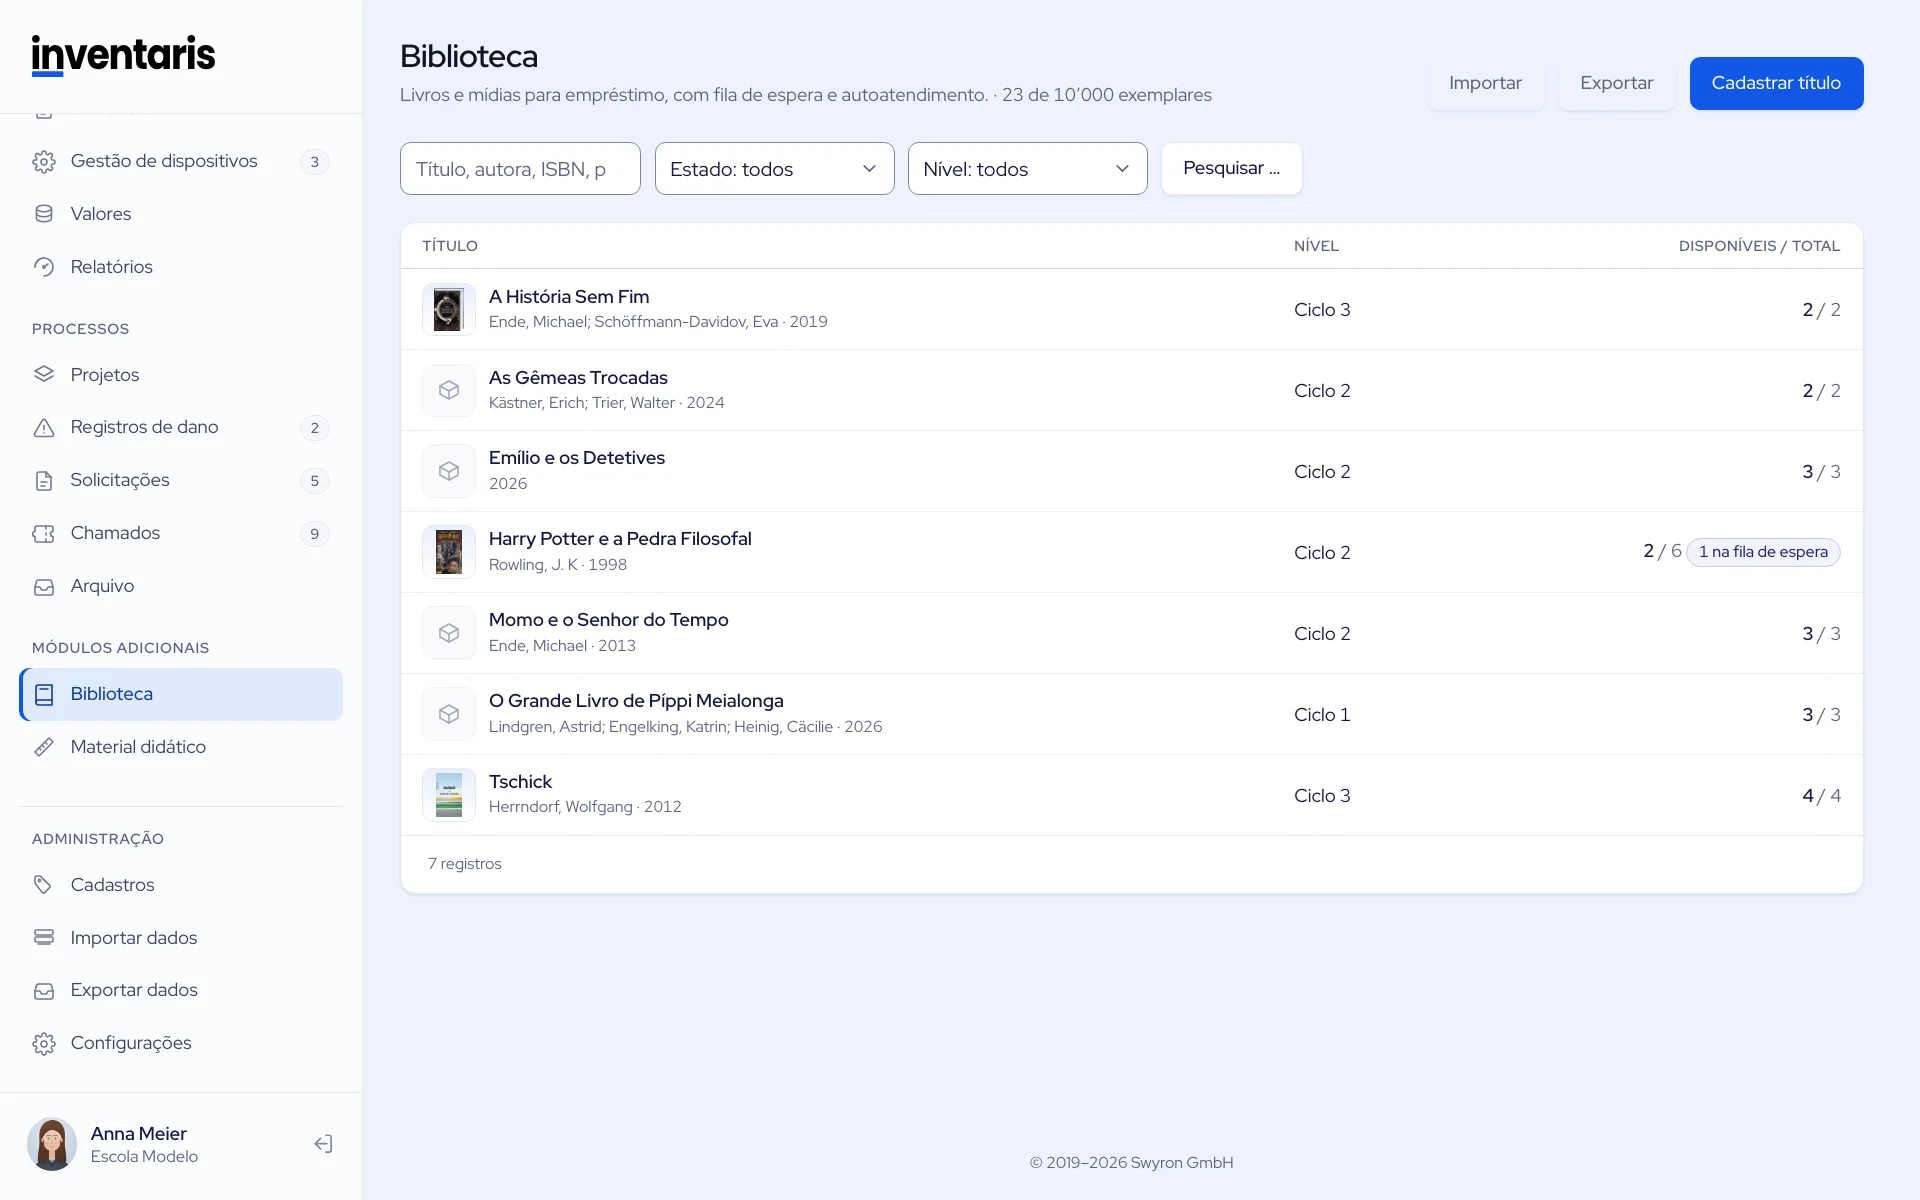Click the NÍVEL column header
Viewport: 1920px width, 1200px height.
click(1316, 246)
